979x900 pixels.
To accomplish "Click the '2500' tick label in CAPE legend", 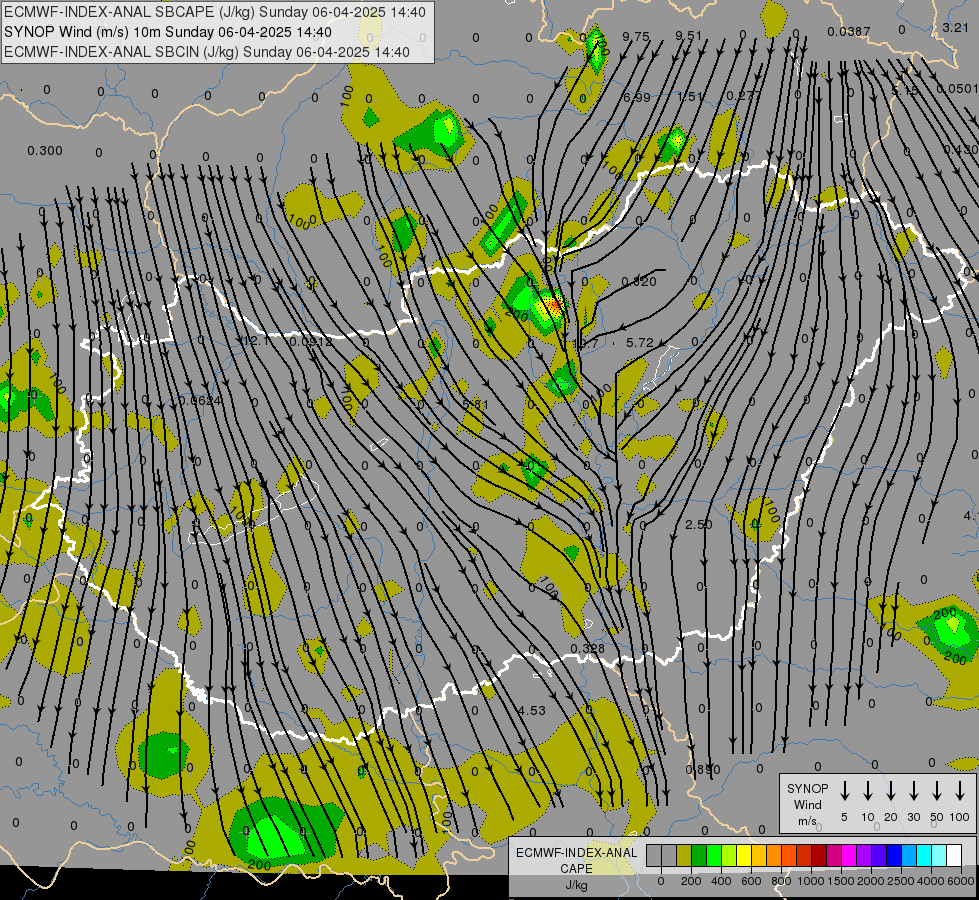I will [900, 881].
